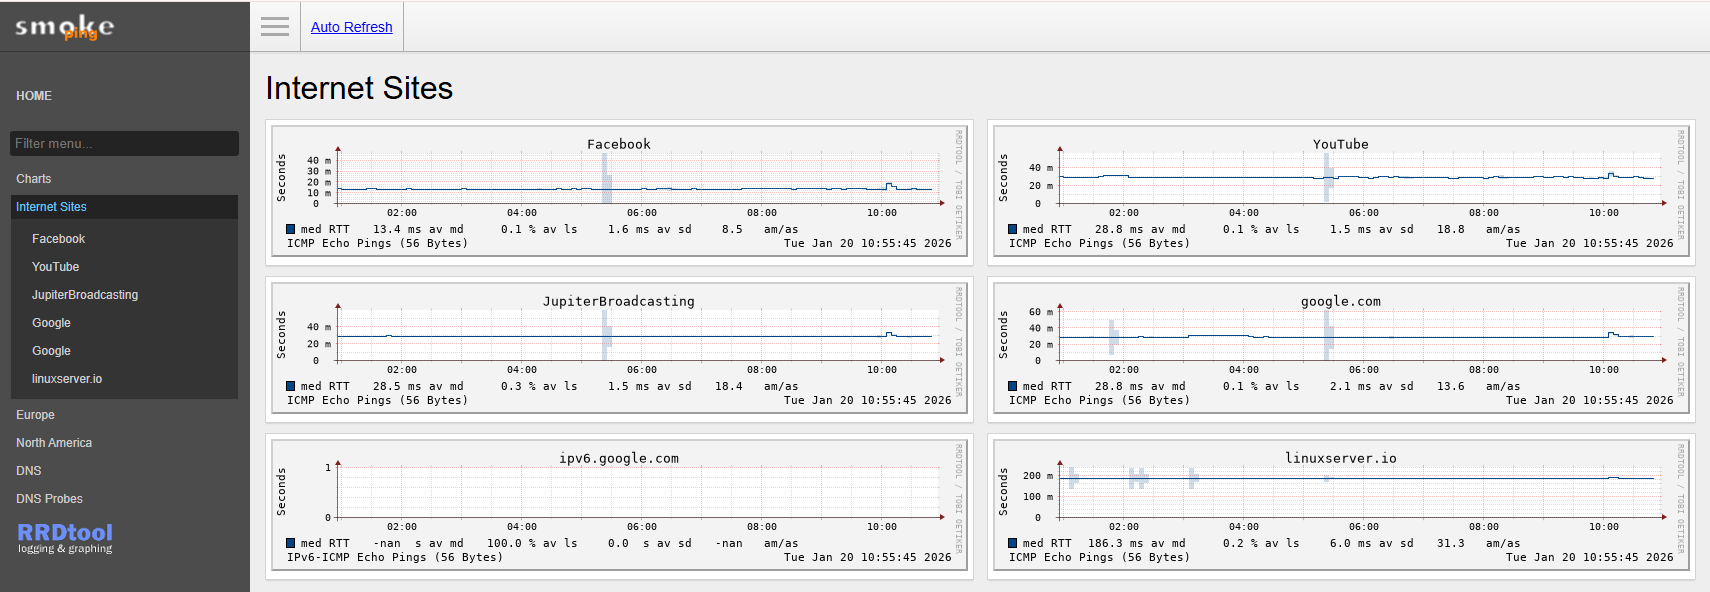Screen dimensions: 1710x592
Task: Open linuxserver.io sidebar entry
Action: [67, 379]
